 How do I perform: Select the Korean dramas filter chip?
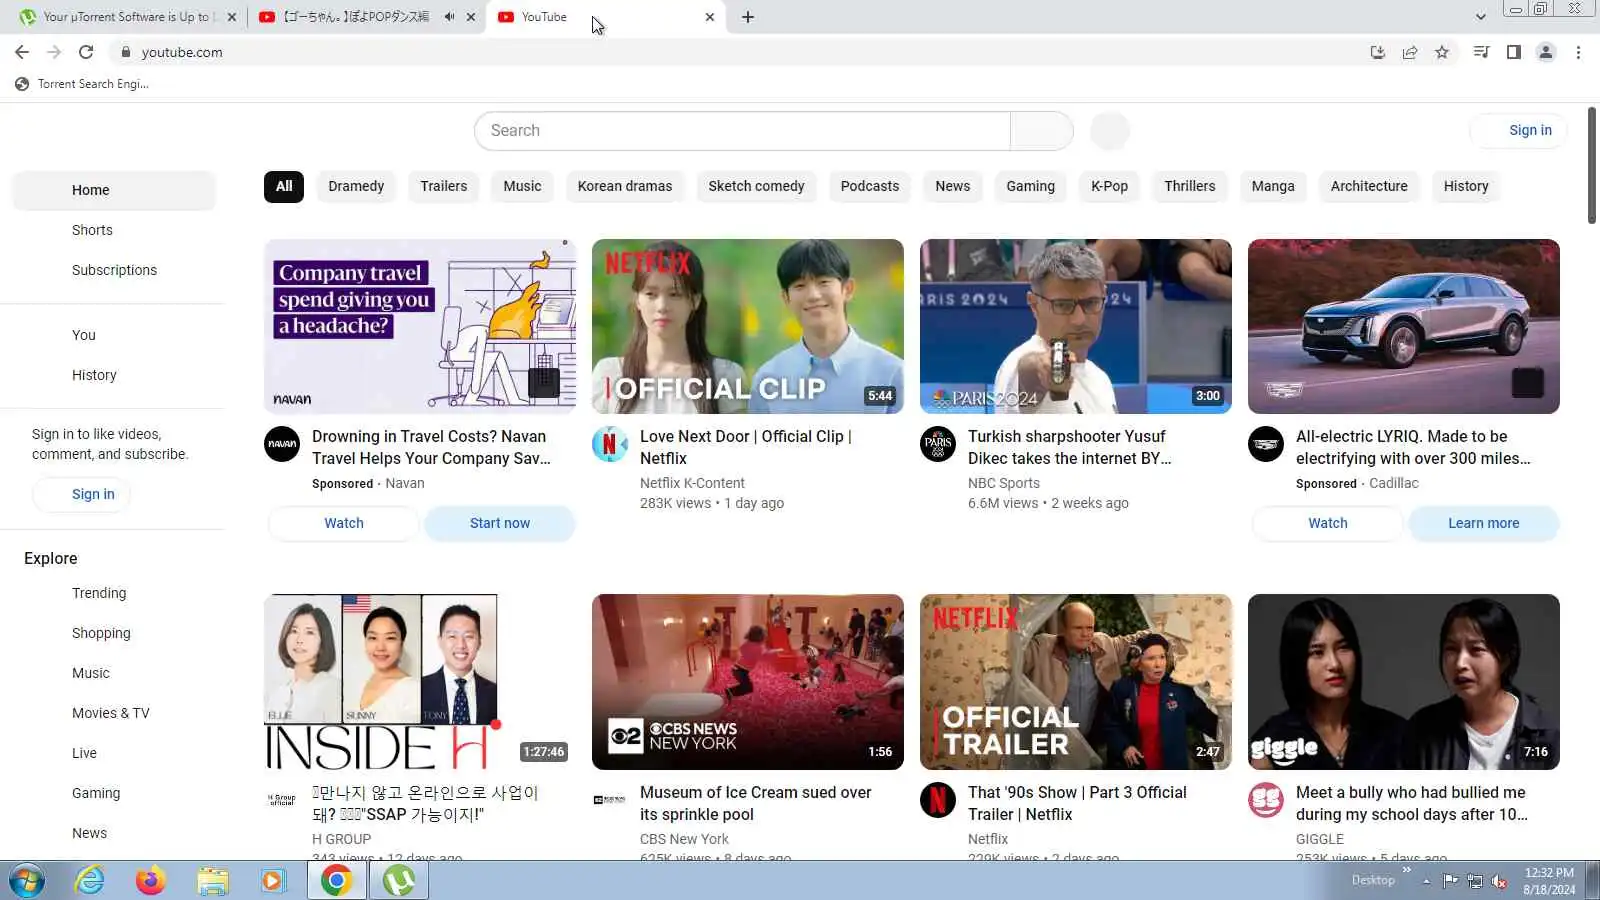tap(625, 186)
